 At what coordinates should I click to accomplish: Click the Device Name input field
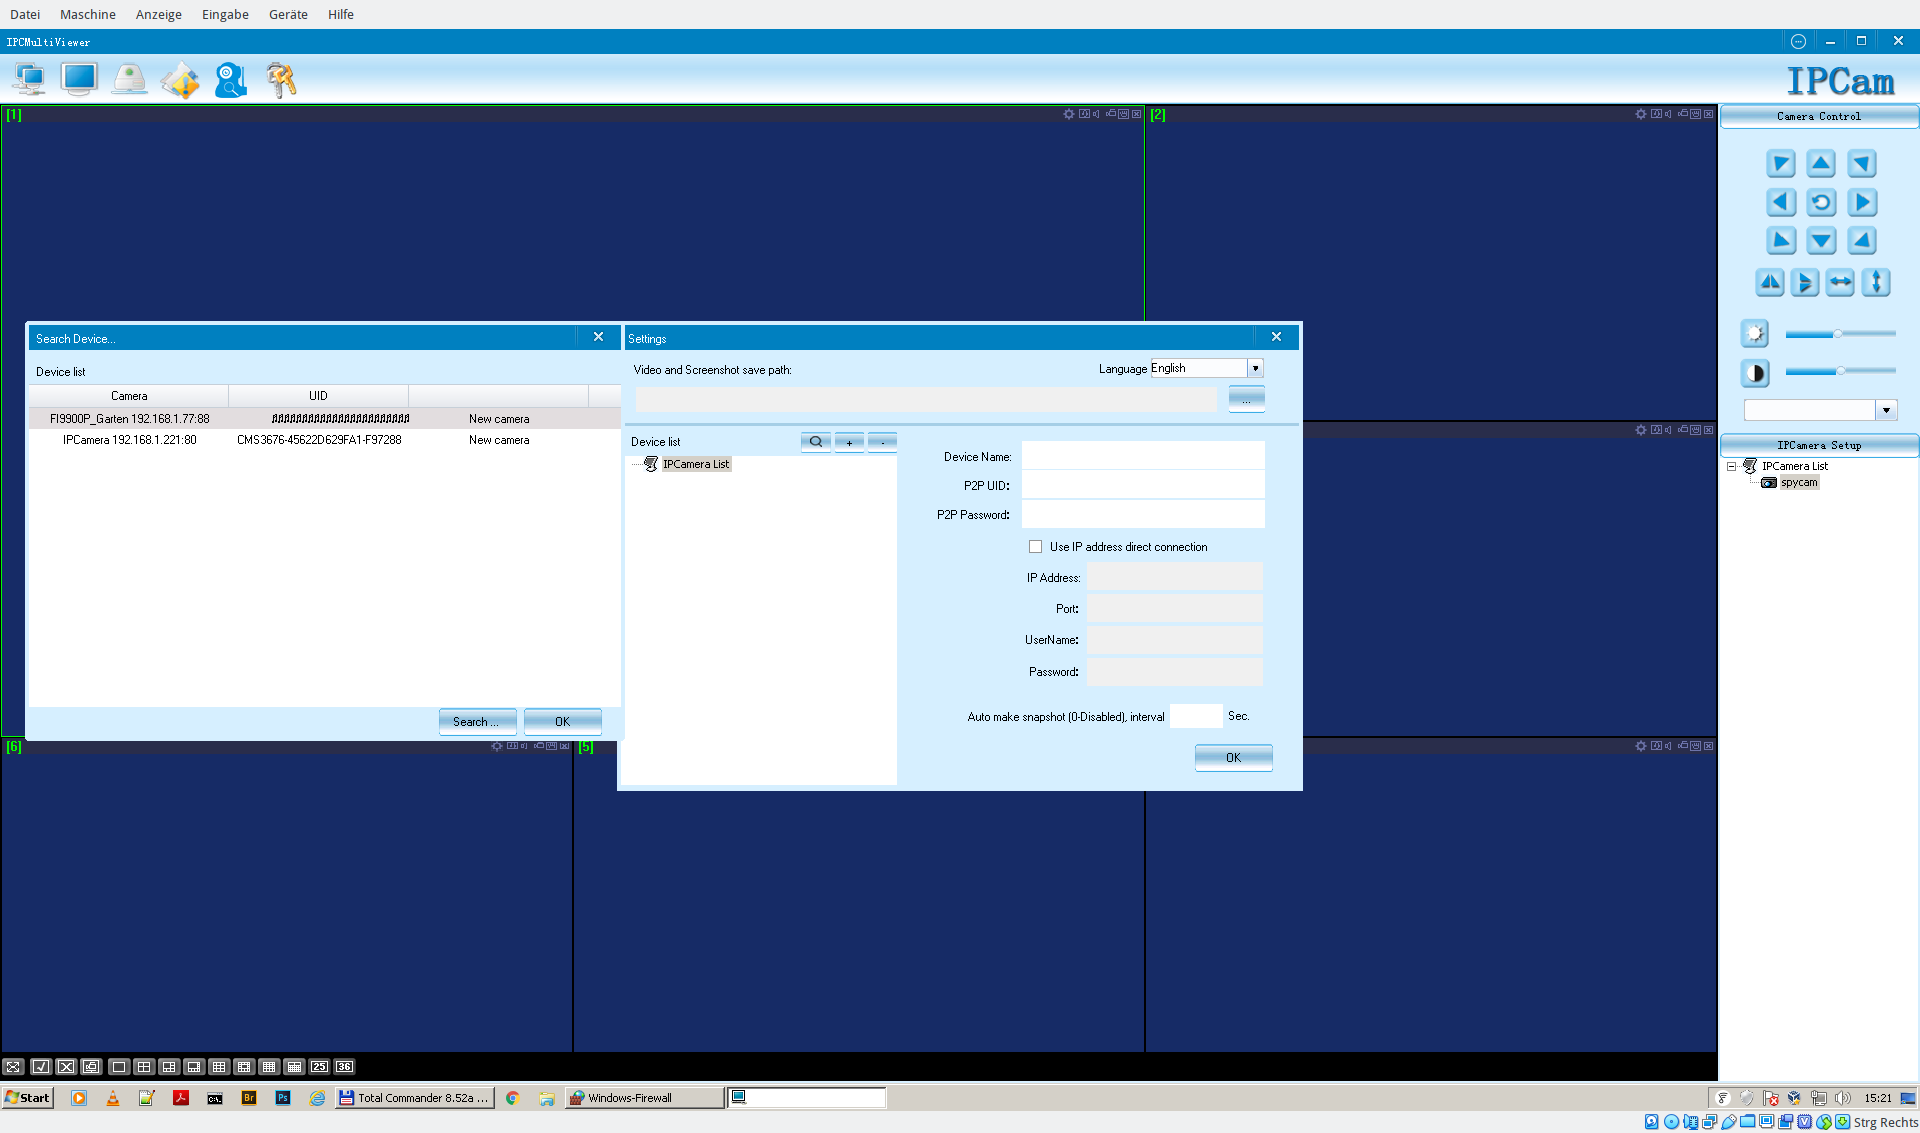[1142, 457]
